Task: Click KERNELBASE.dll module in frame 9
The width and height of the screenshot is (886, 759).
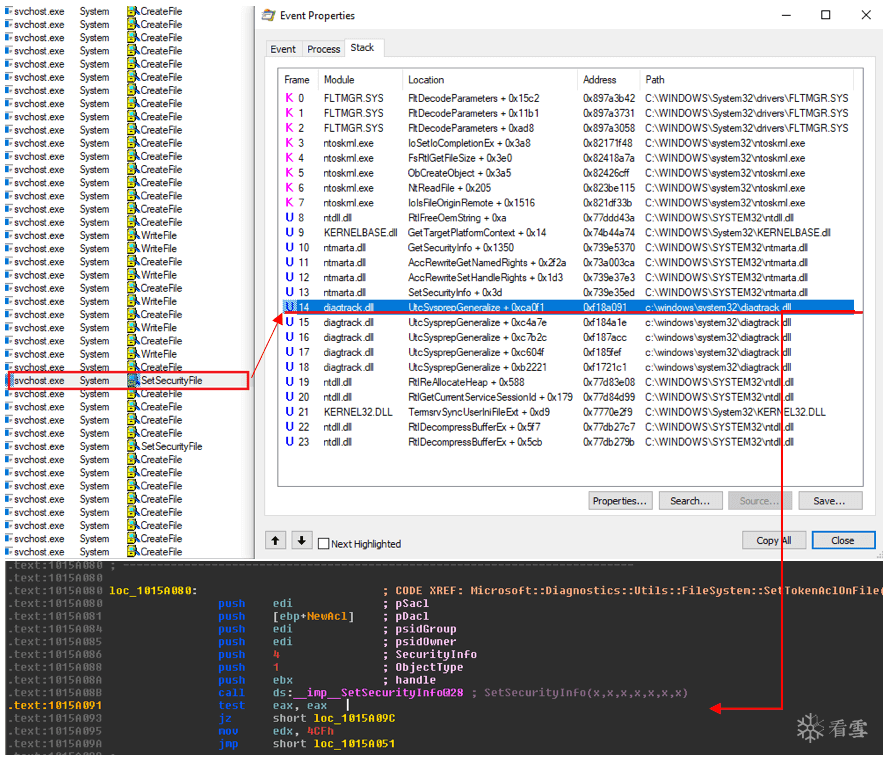Action: pyautogui.click(x=361, y=233)
